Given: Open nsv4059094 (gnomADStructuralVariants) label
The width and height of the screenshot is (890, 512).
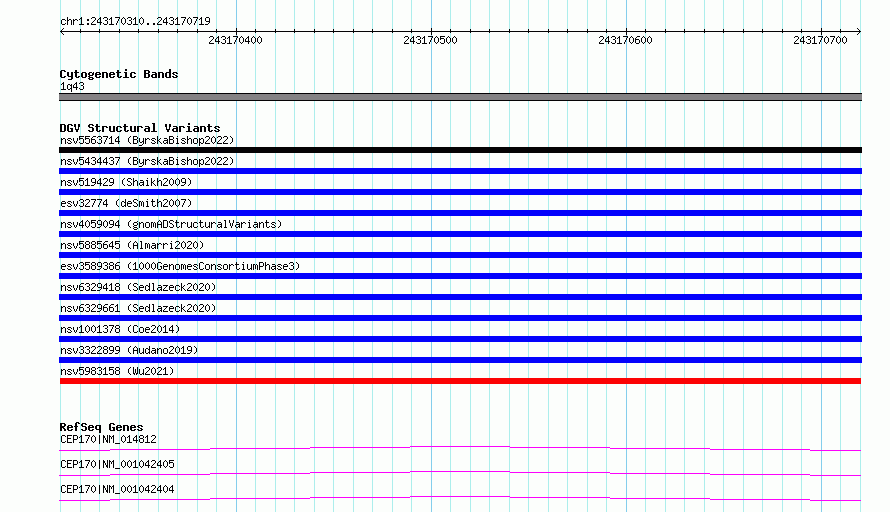Looking at the screenshot, I should (x=171, y=224).
